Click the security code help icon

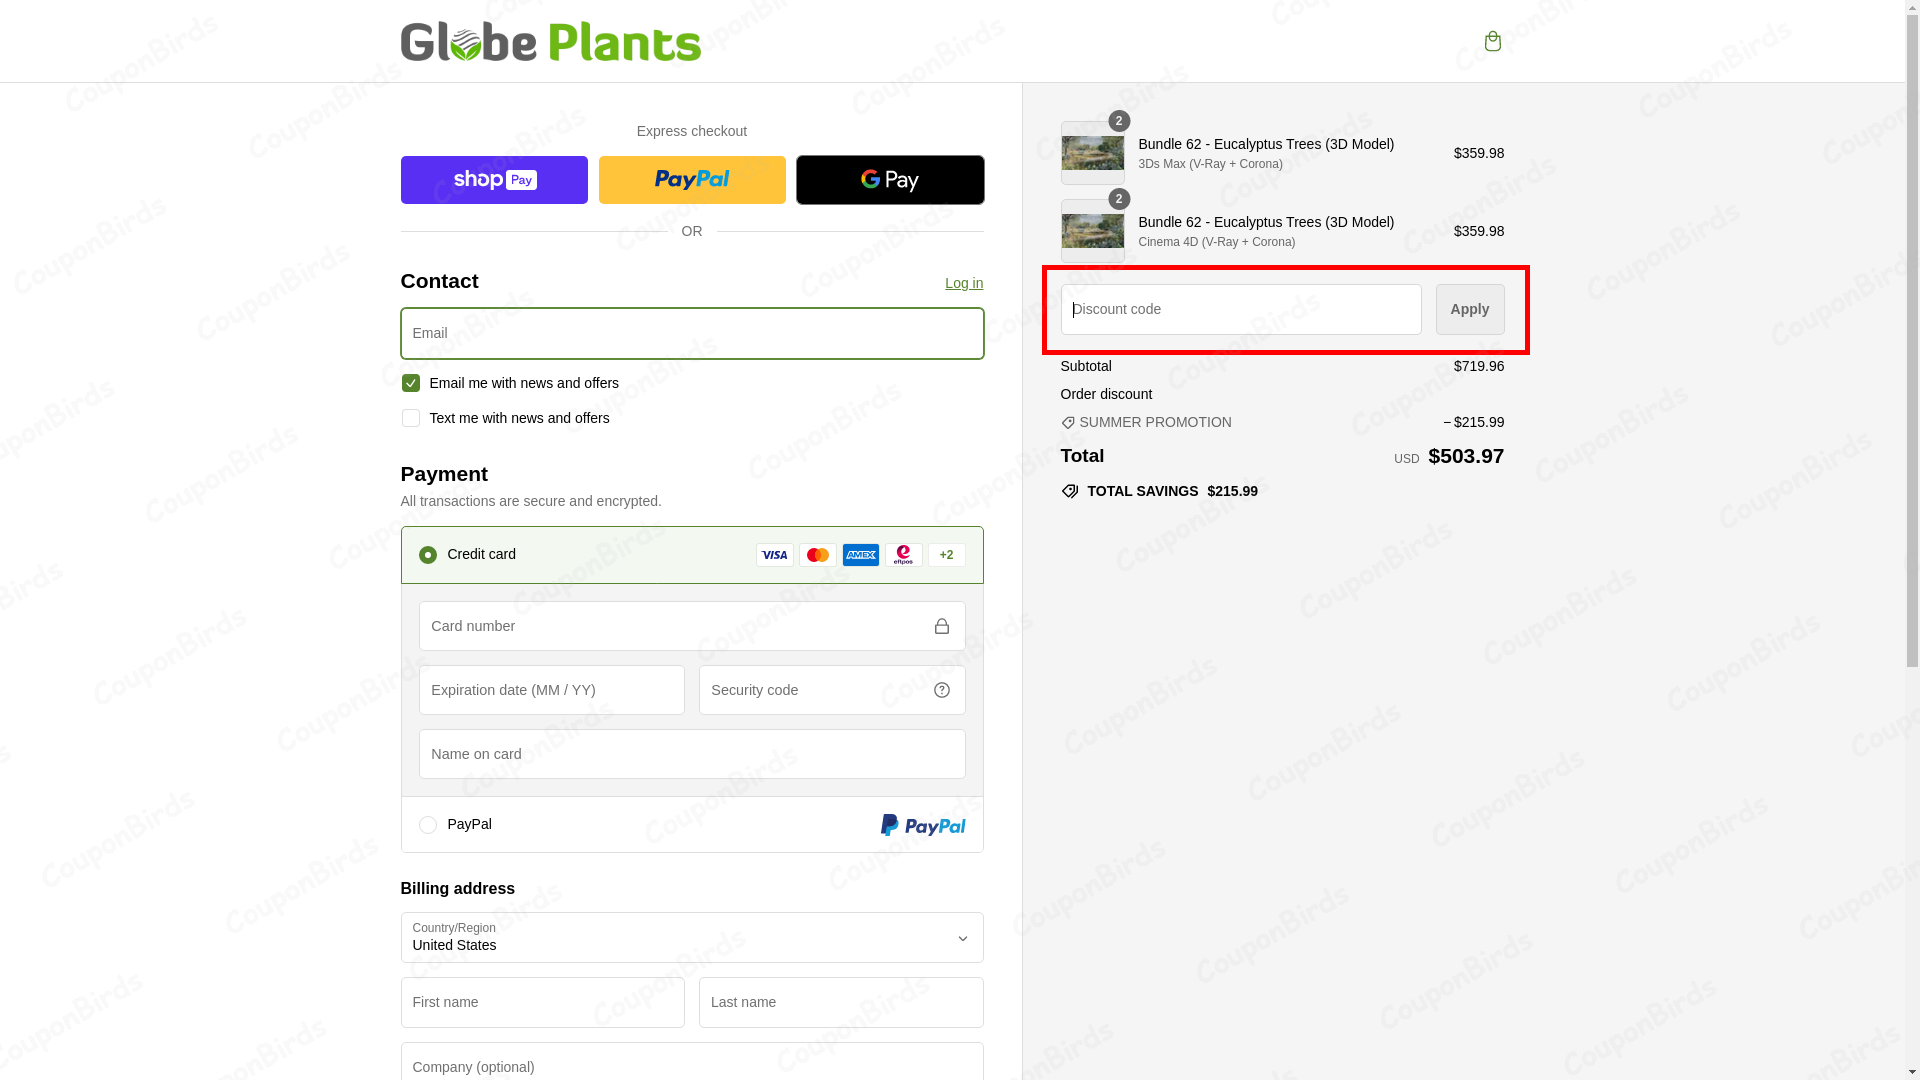pyautogui.click(x=941, y=690)
